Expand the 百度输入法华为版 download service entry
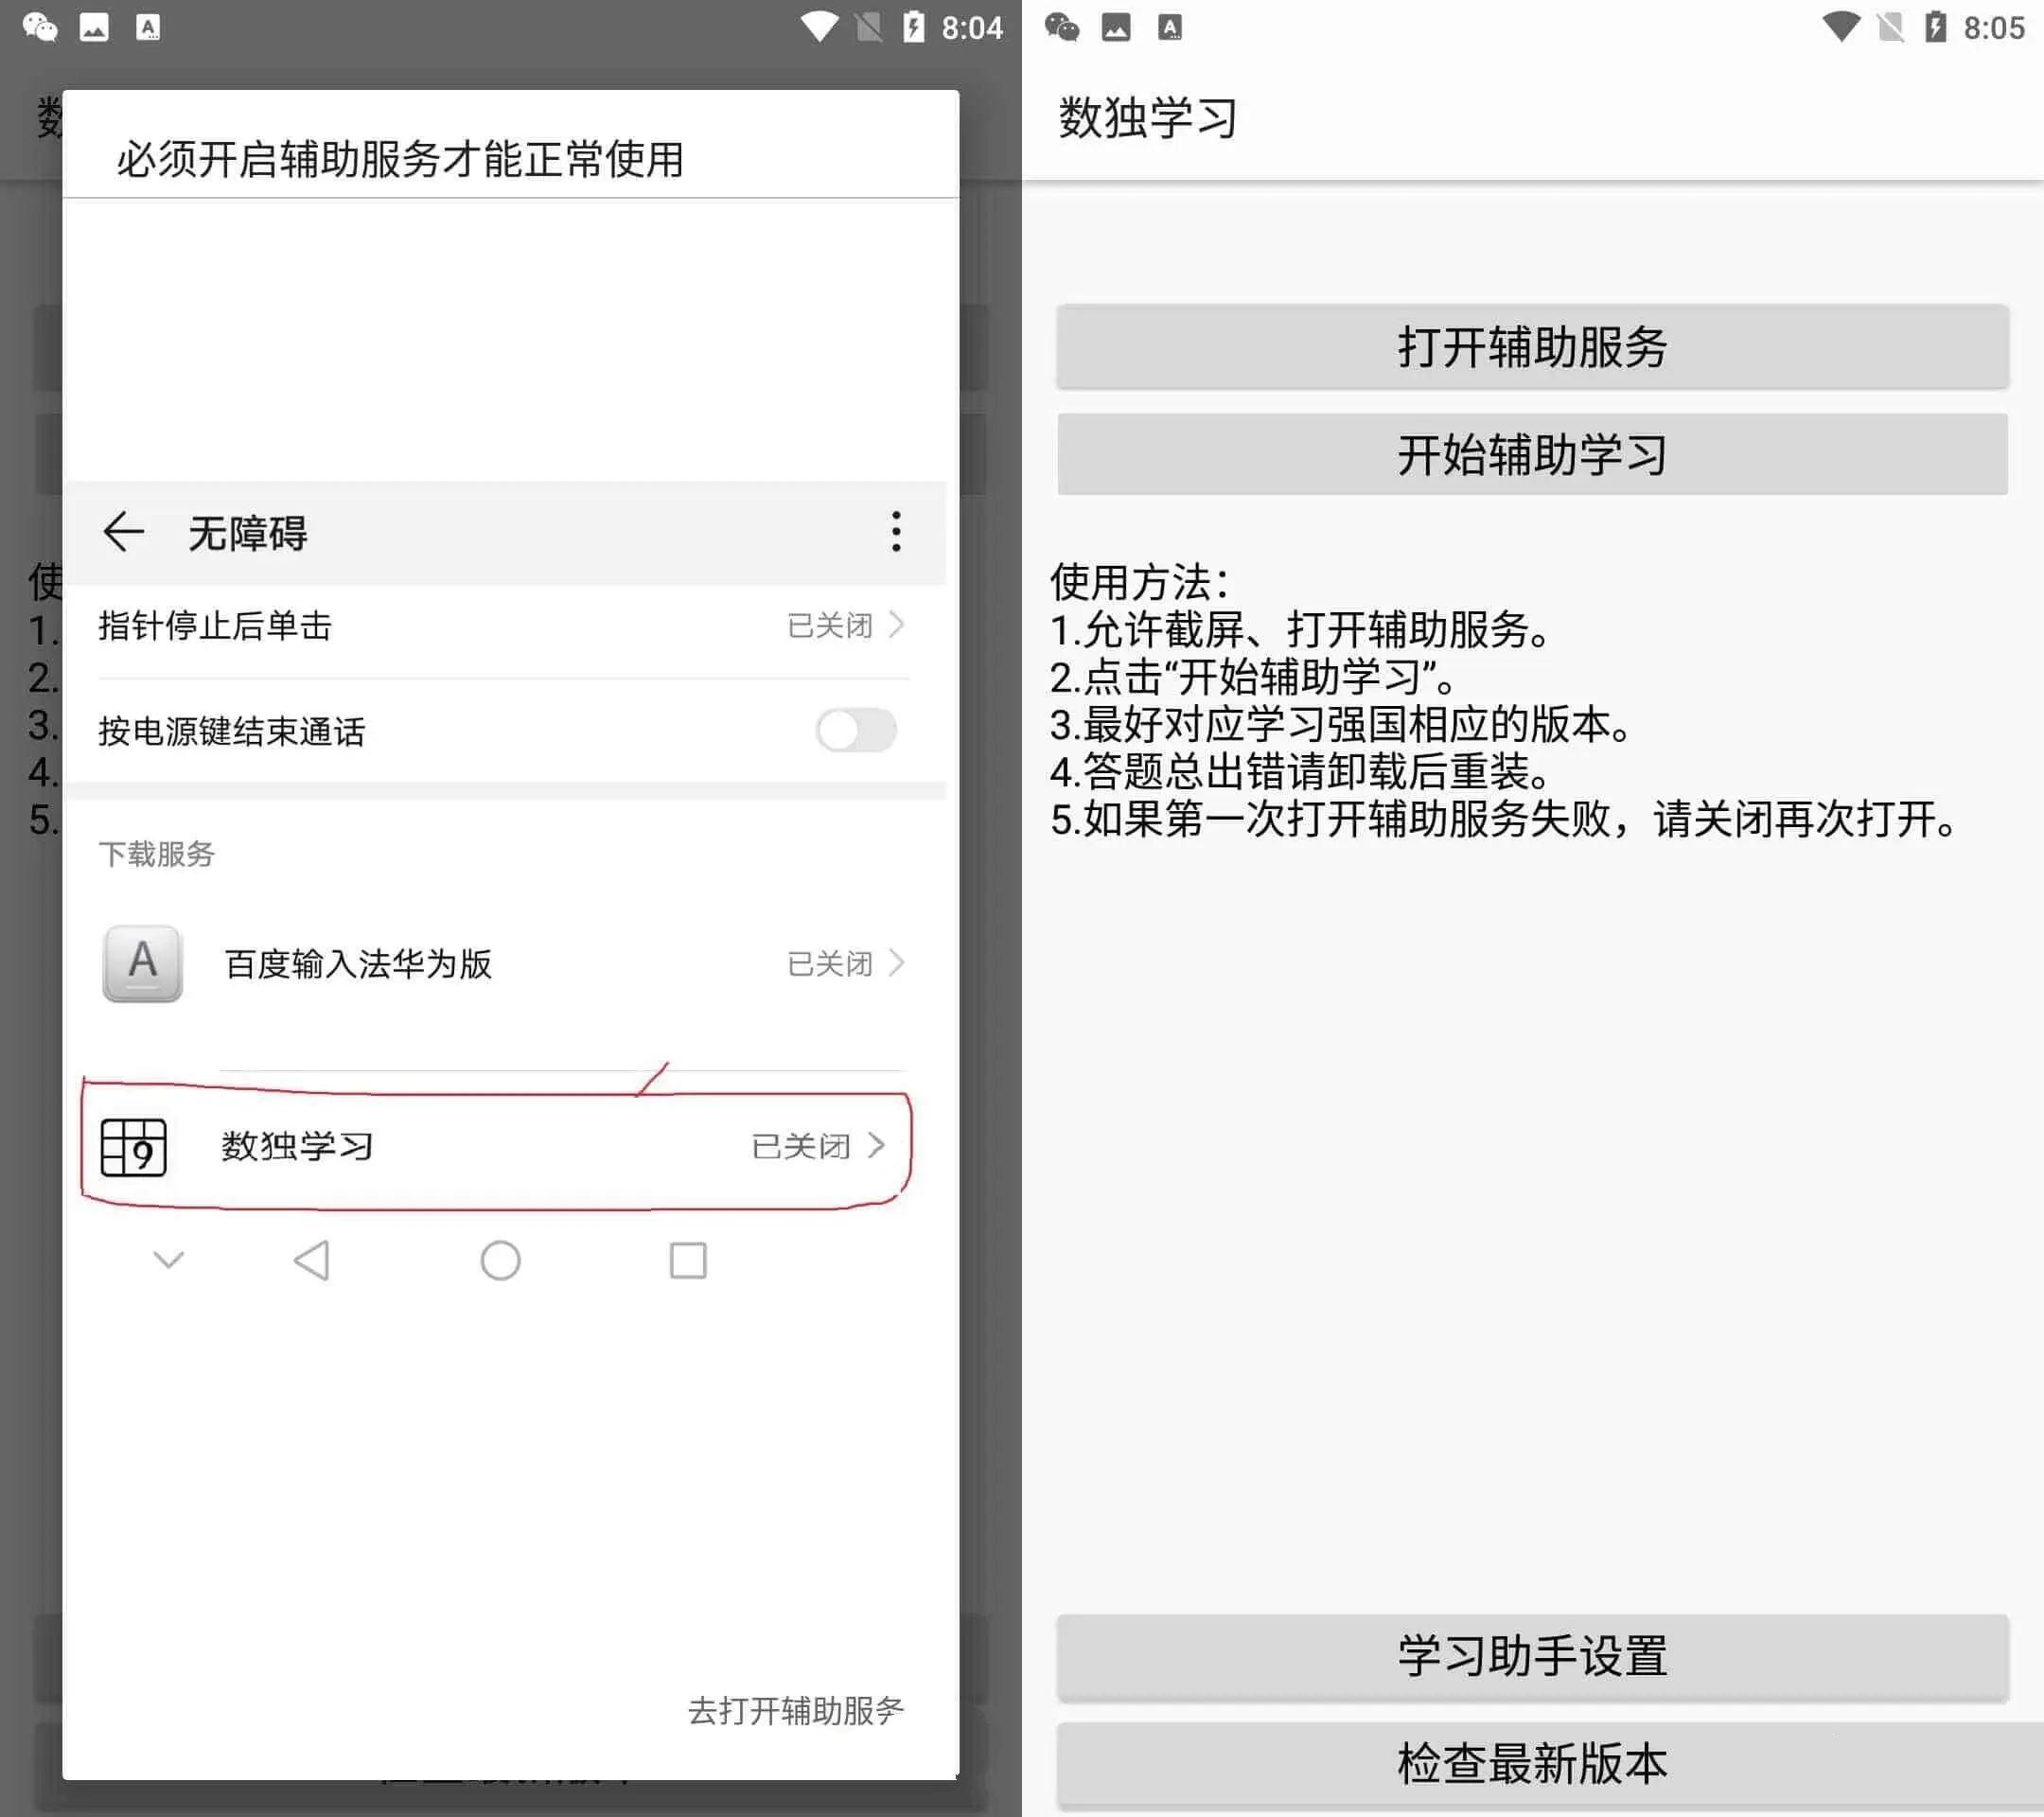Image resolution: width=2044 pixels, height=1817 pixels. point(500,963)
